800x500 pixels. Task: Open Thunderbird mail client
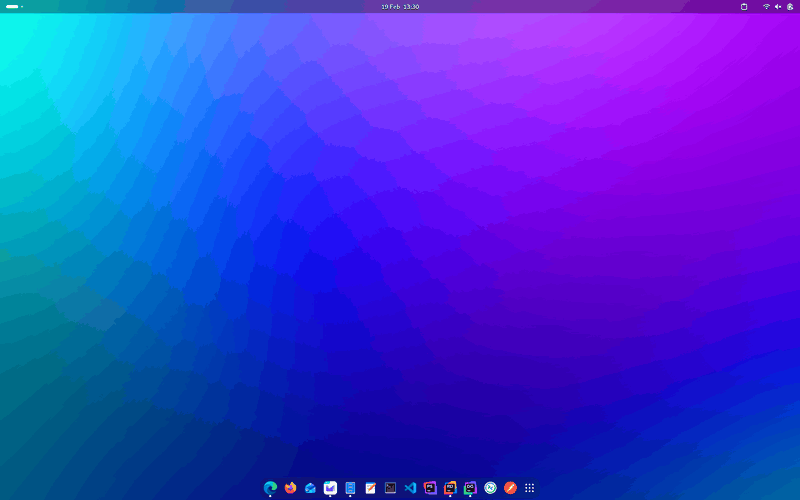pos(310,487)
